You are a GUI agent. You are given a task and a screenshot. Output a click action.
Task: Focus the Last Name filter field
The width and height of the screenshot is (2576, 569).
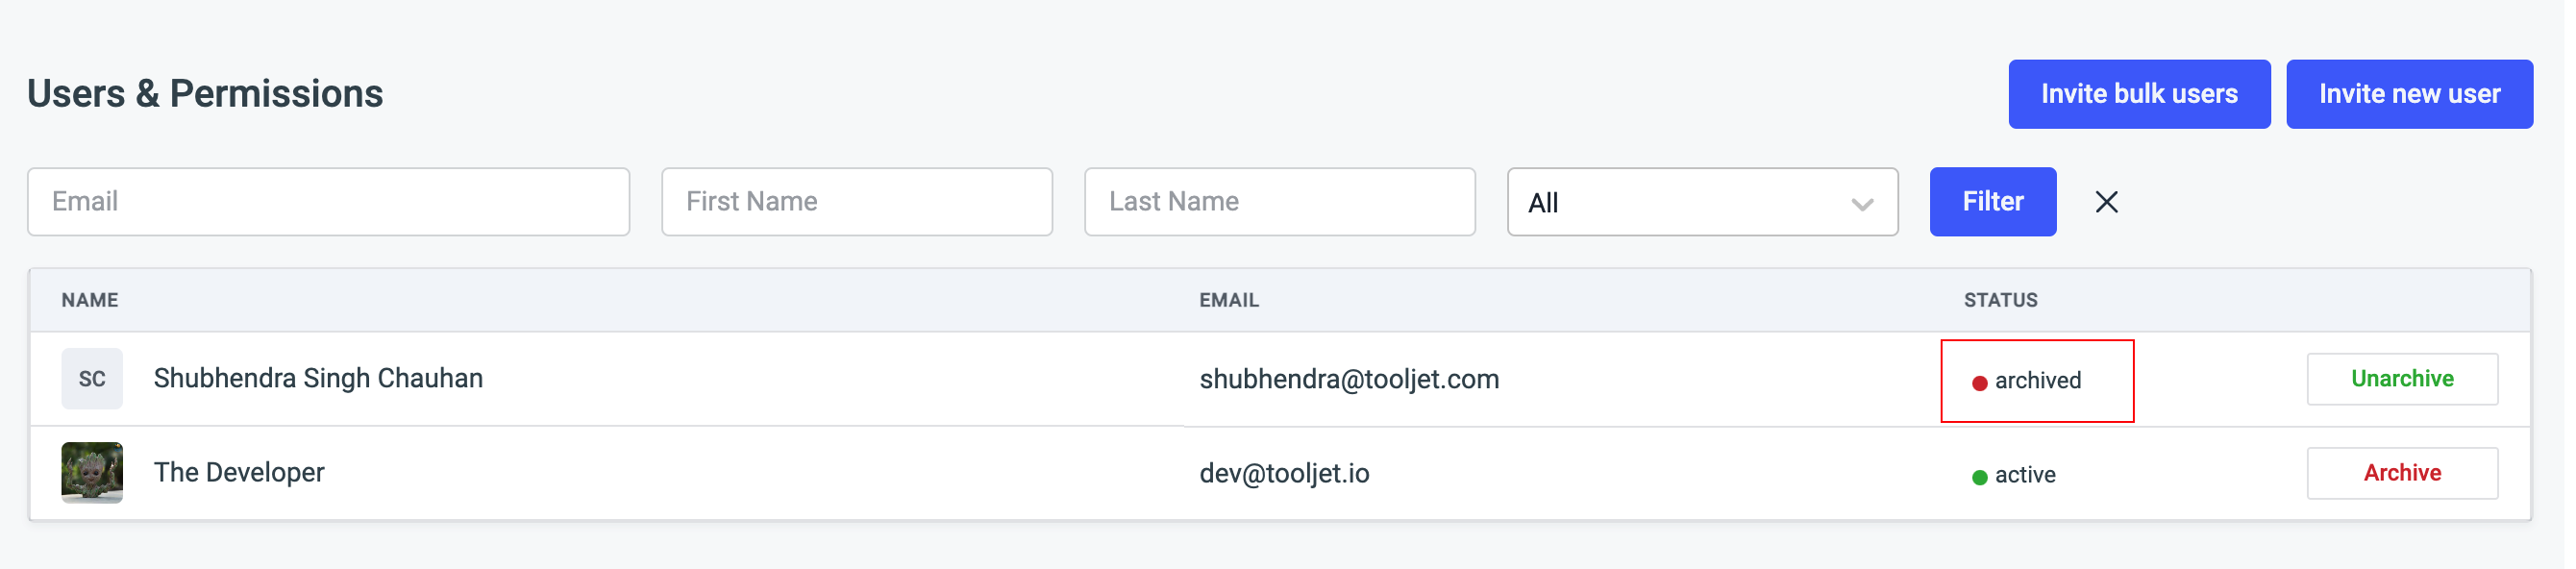[1279, 202]
